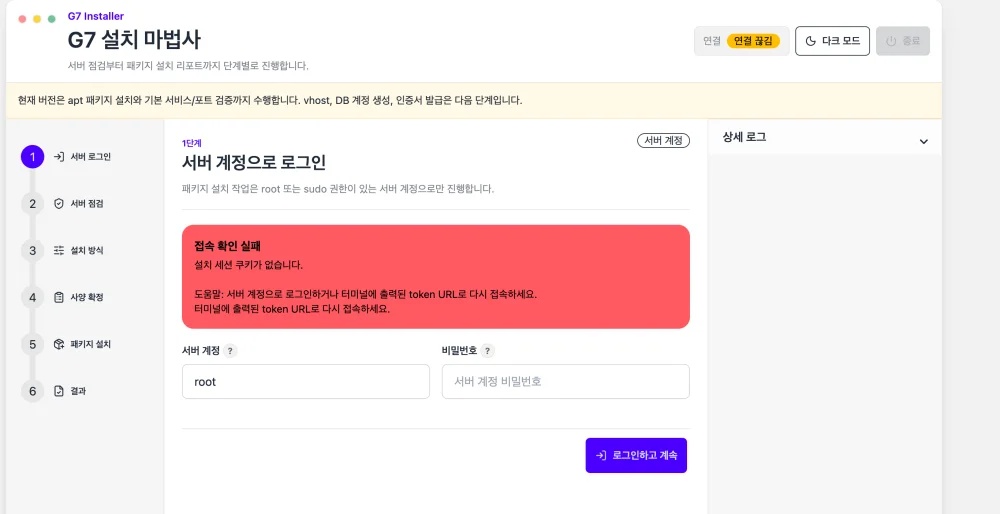
Task: Open help tooltip next to 서버 계정 label
Action: click(230, 351)
